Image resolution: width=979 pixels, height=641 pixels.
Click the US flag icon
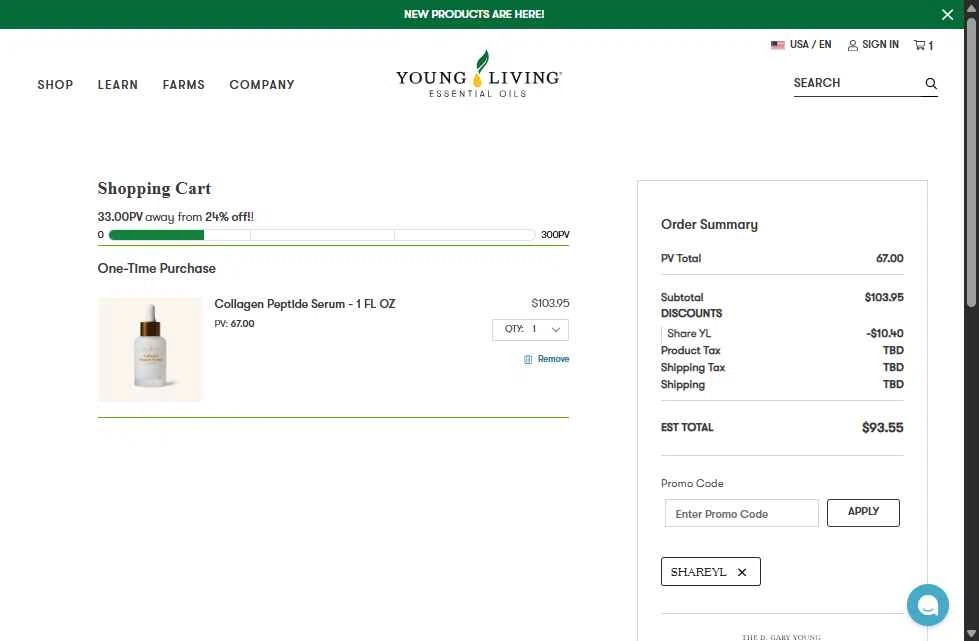tap(777, 45)
